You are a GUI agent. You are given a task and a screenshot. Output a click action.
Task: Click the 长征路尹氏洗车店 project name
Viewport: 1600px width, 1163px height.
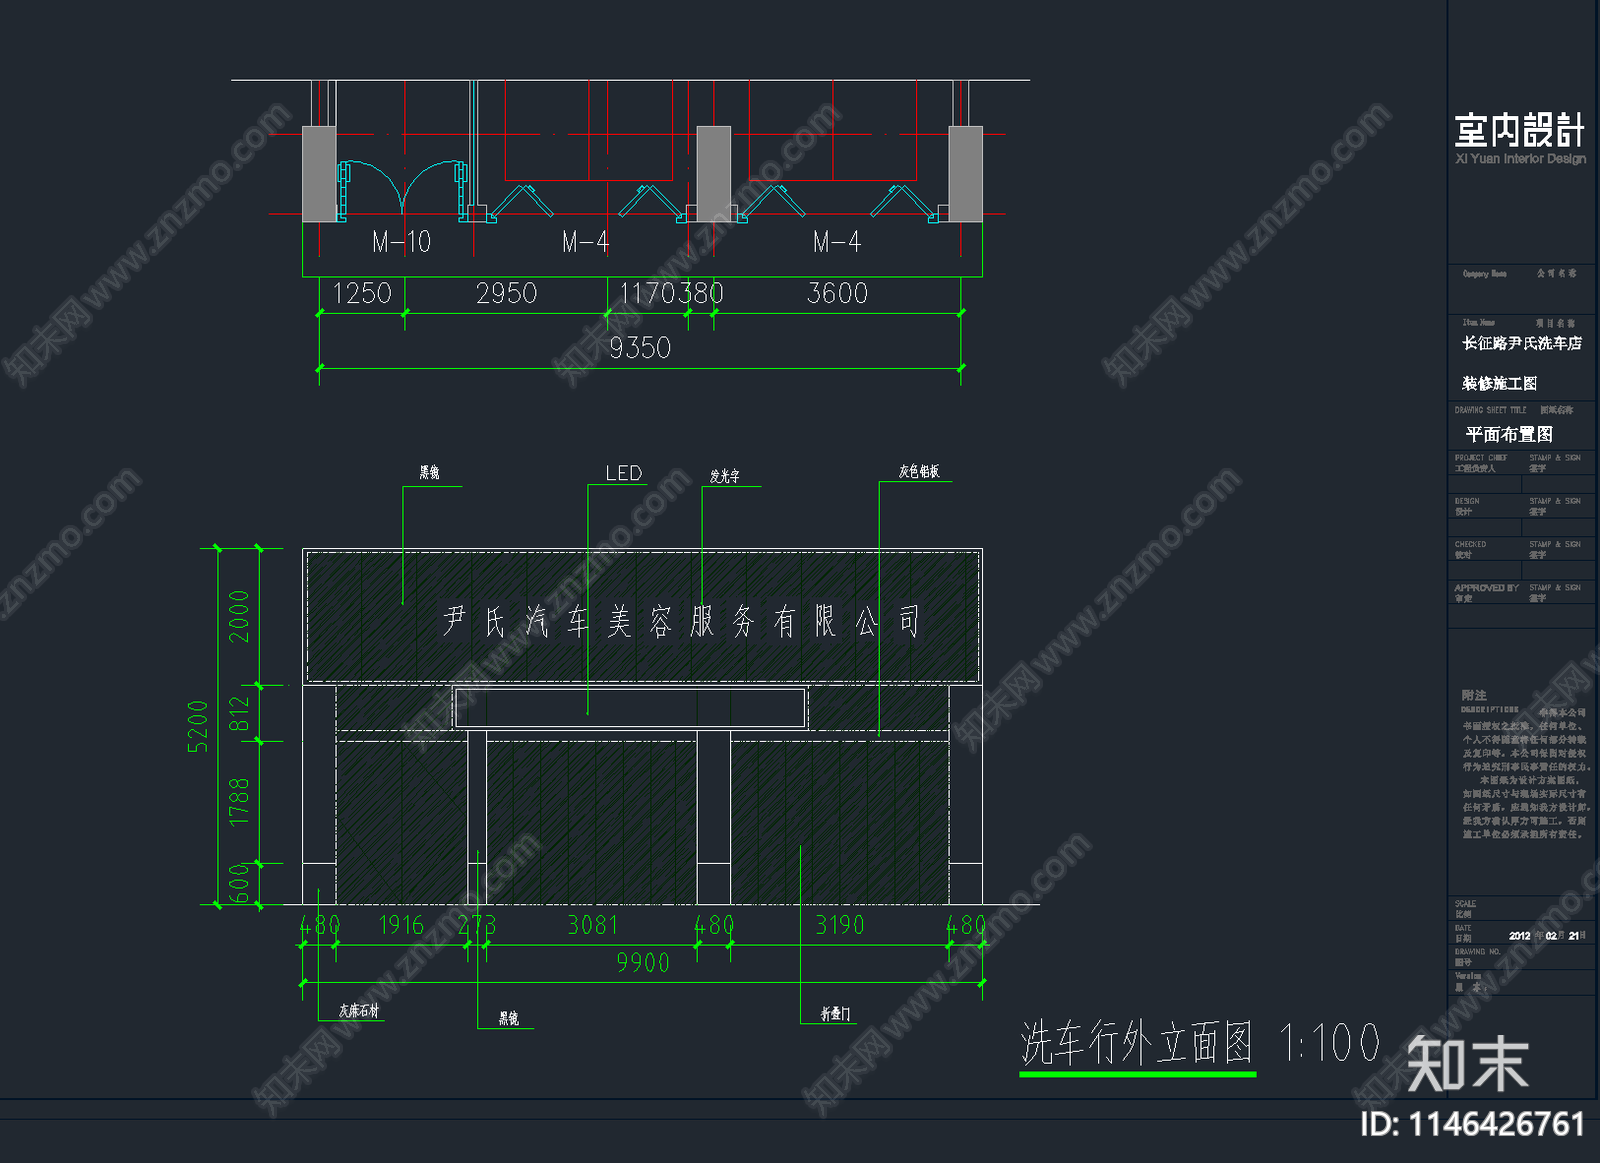1522,343
